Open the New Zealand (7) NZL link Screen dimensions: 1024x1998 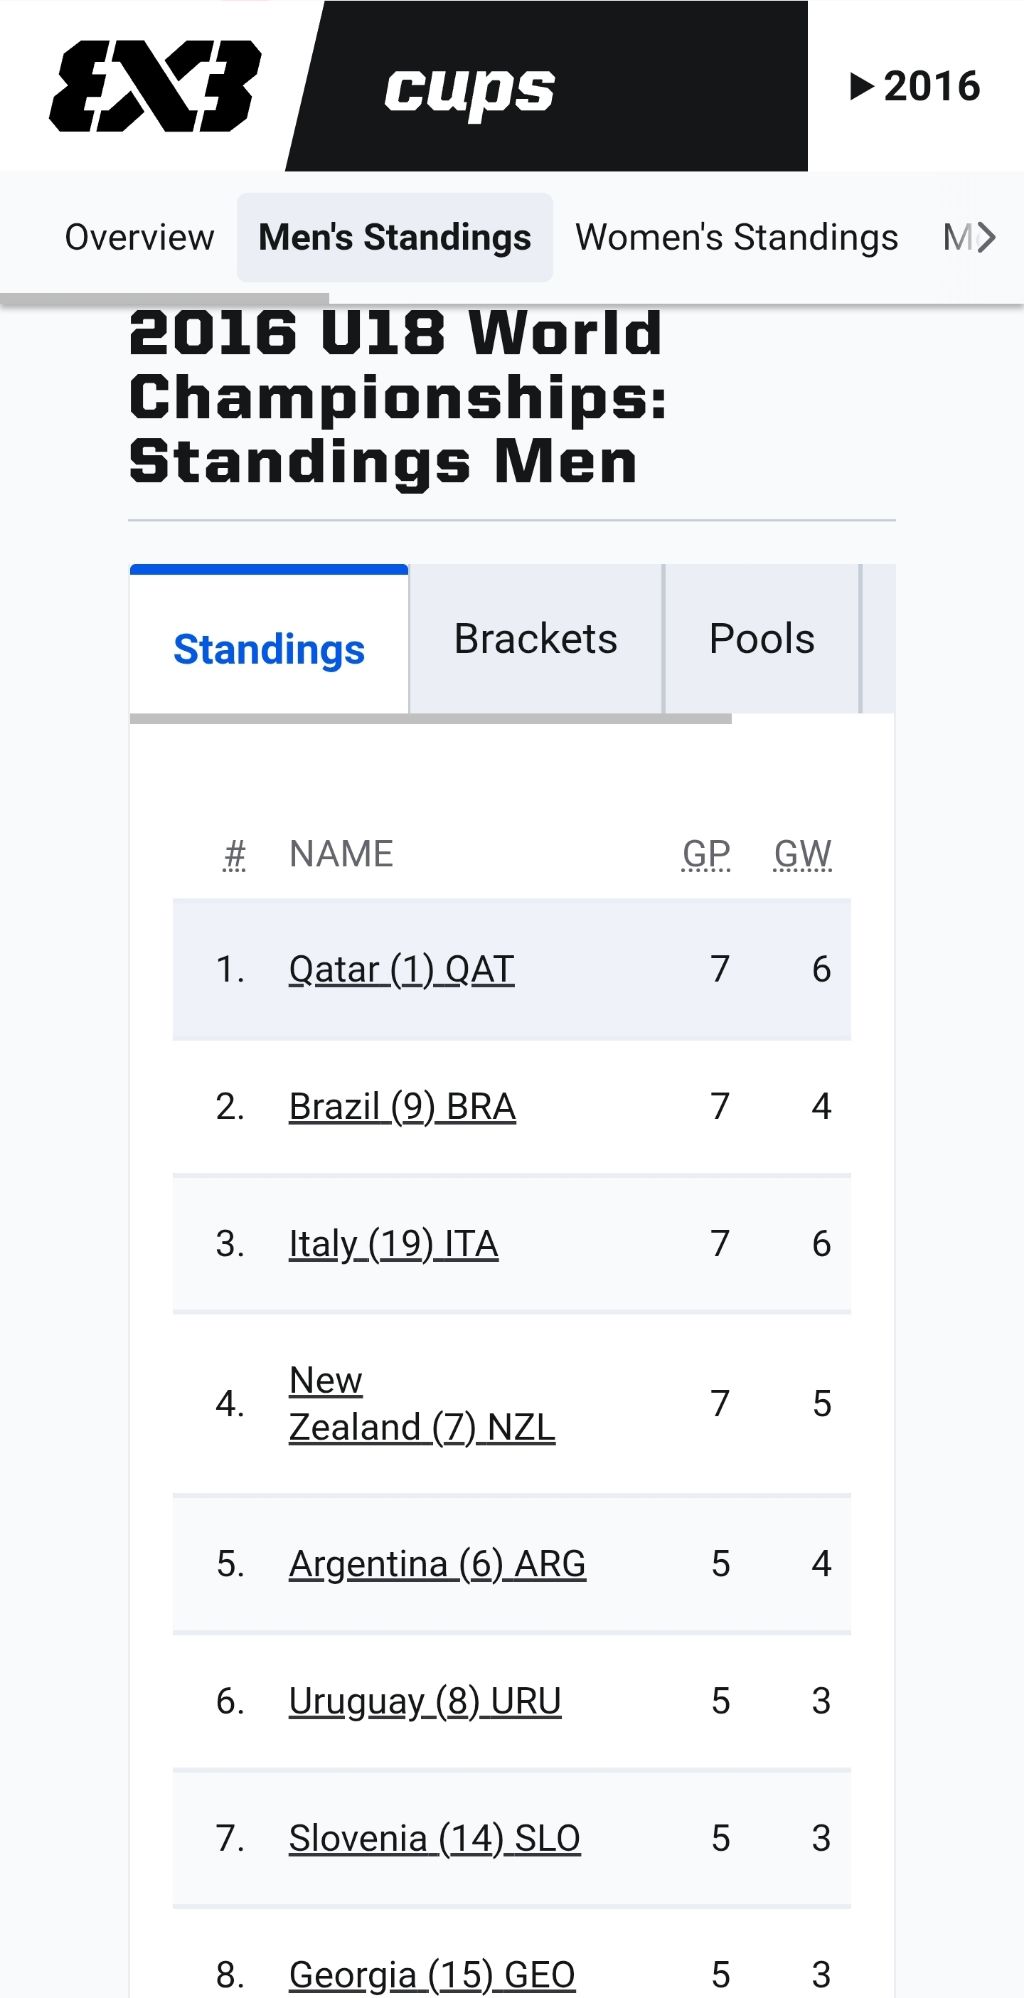point(421,1404)
